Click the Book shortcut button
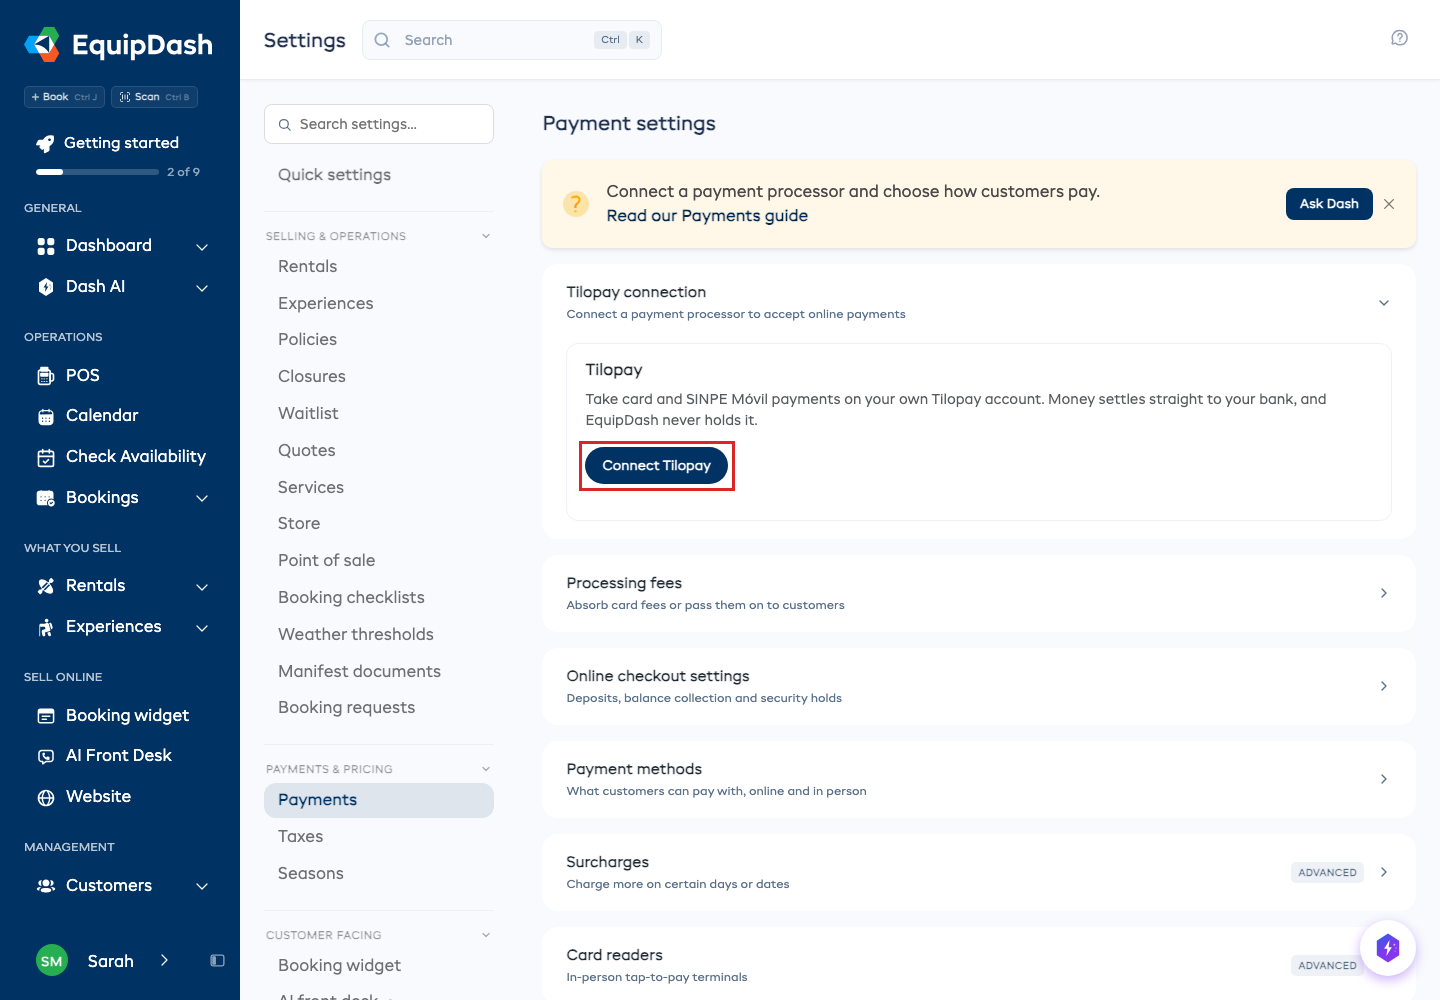 pyautogui.click(x=64, y=97)
